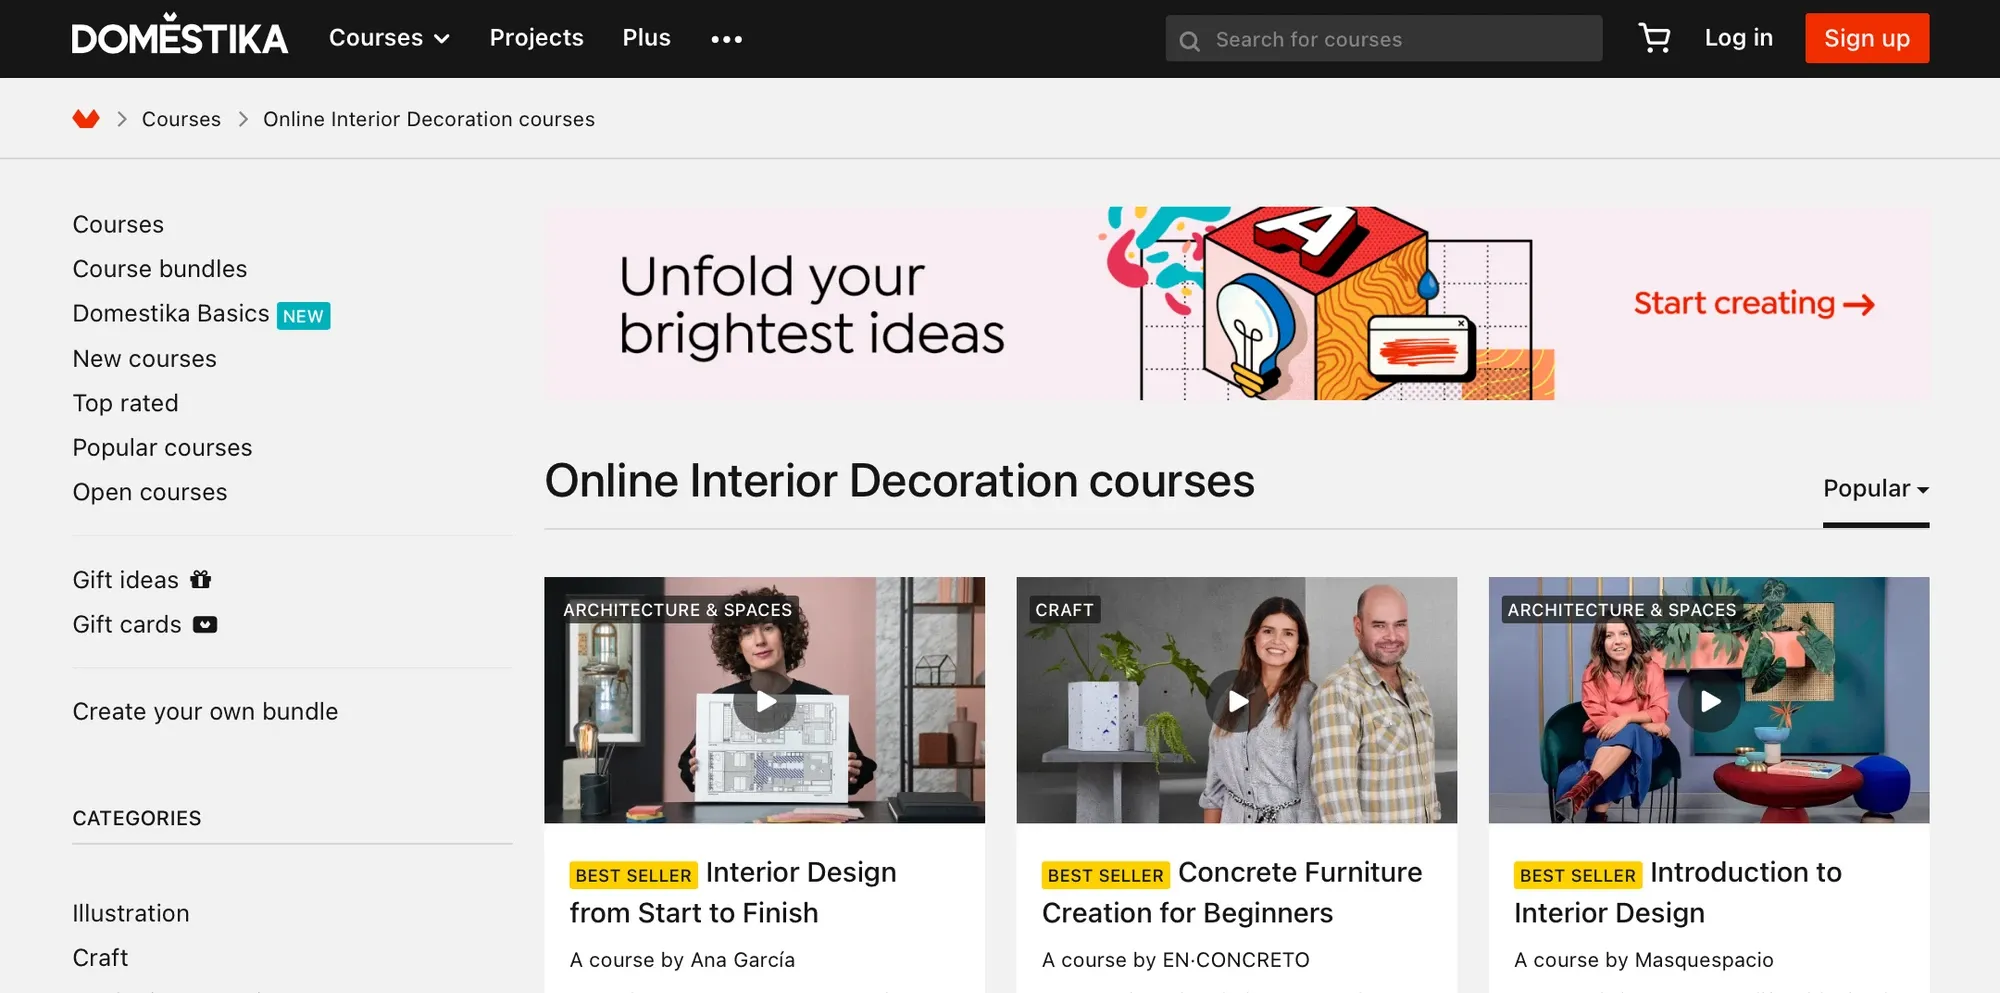Click Concrete Furniture Creation for Beginners title
This screenshot has height=993, width=2000.
(x=1232, y=893)
